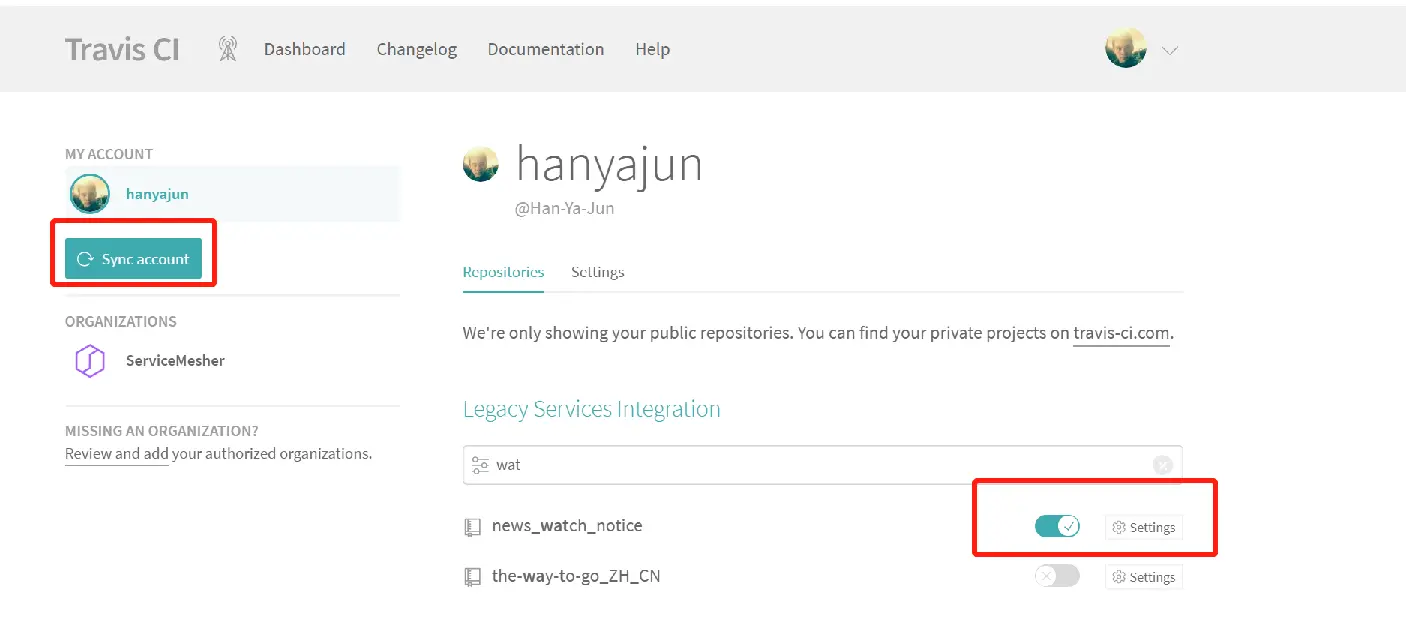Open Settings for the-way-to-go_ZH_CN
Image resolution: width=1406 pixels, height=621 pixels.
click(1144, 577)
